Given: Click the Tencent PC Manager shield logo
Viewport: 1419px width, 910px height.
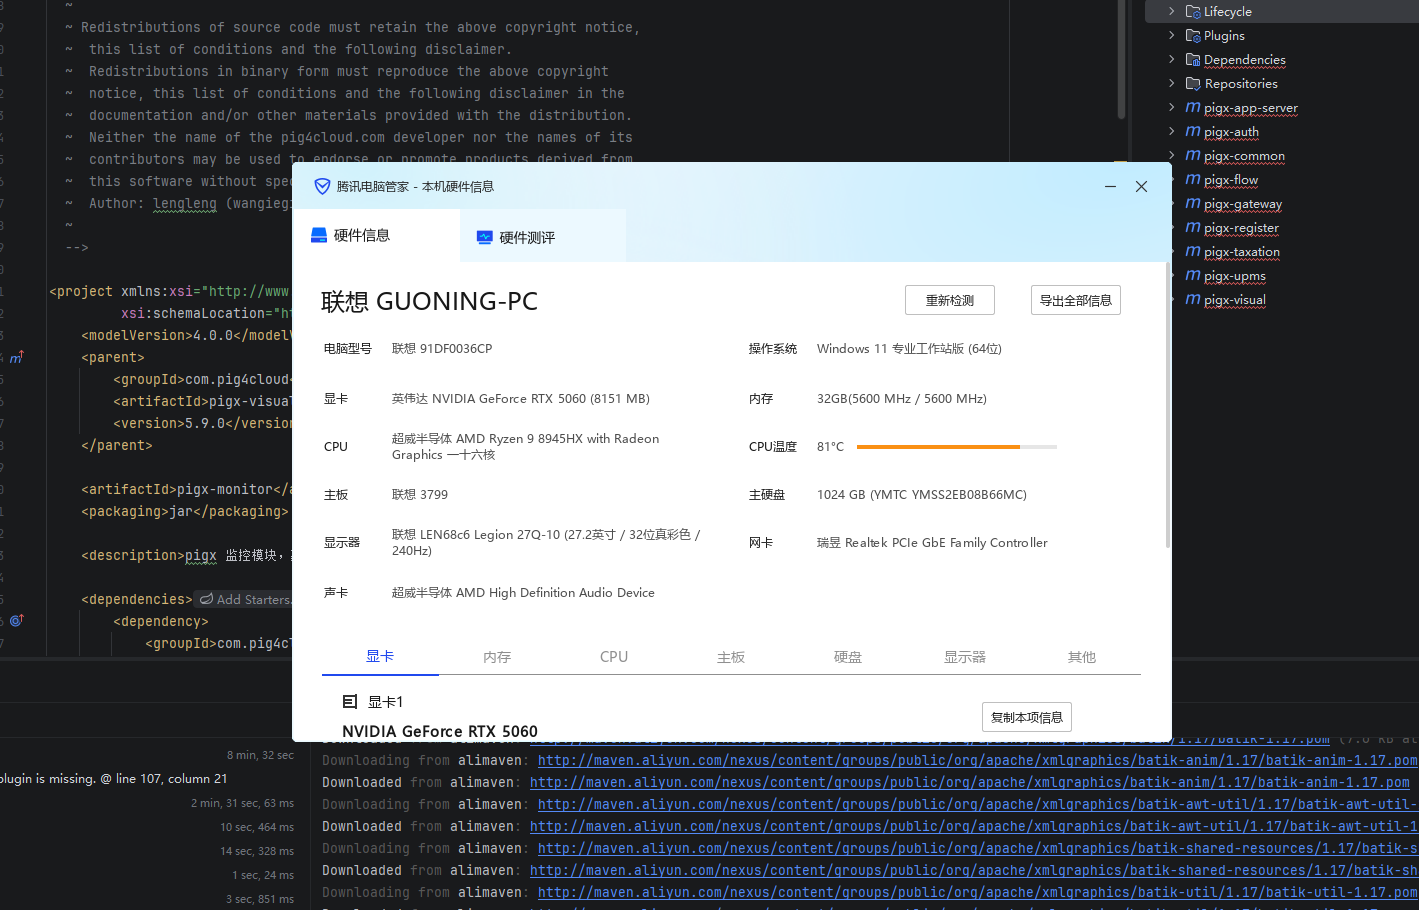Looking at the screenshot, I should 322,187.
